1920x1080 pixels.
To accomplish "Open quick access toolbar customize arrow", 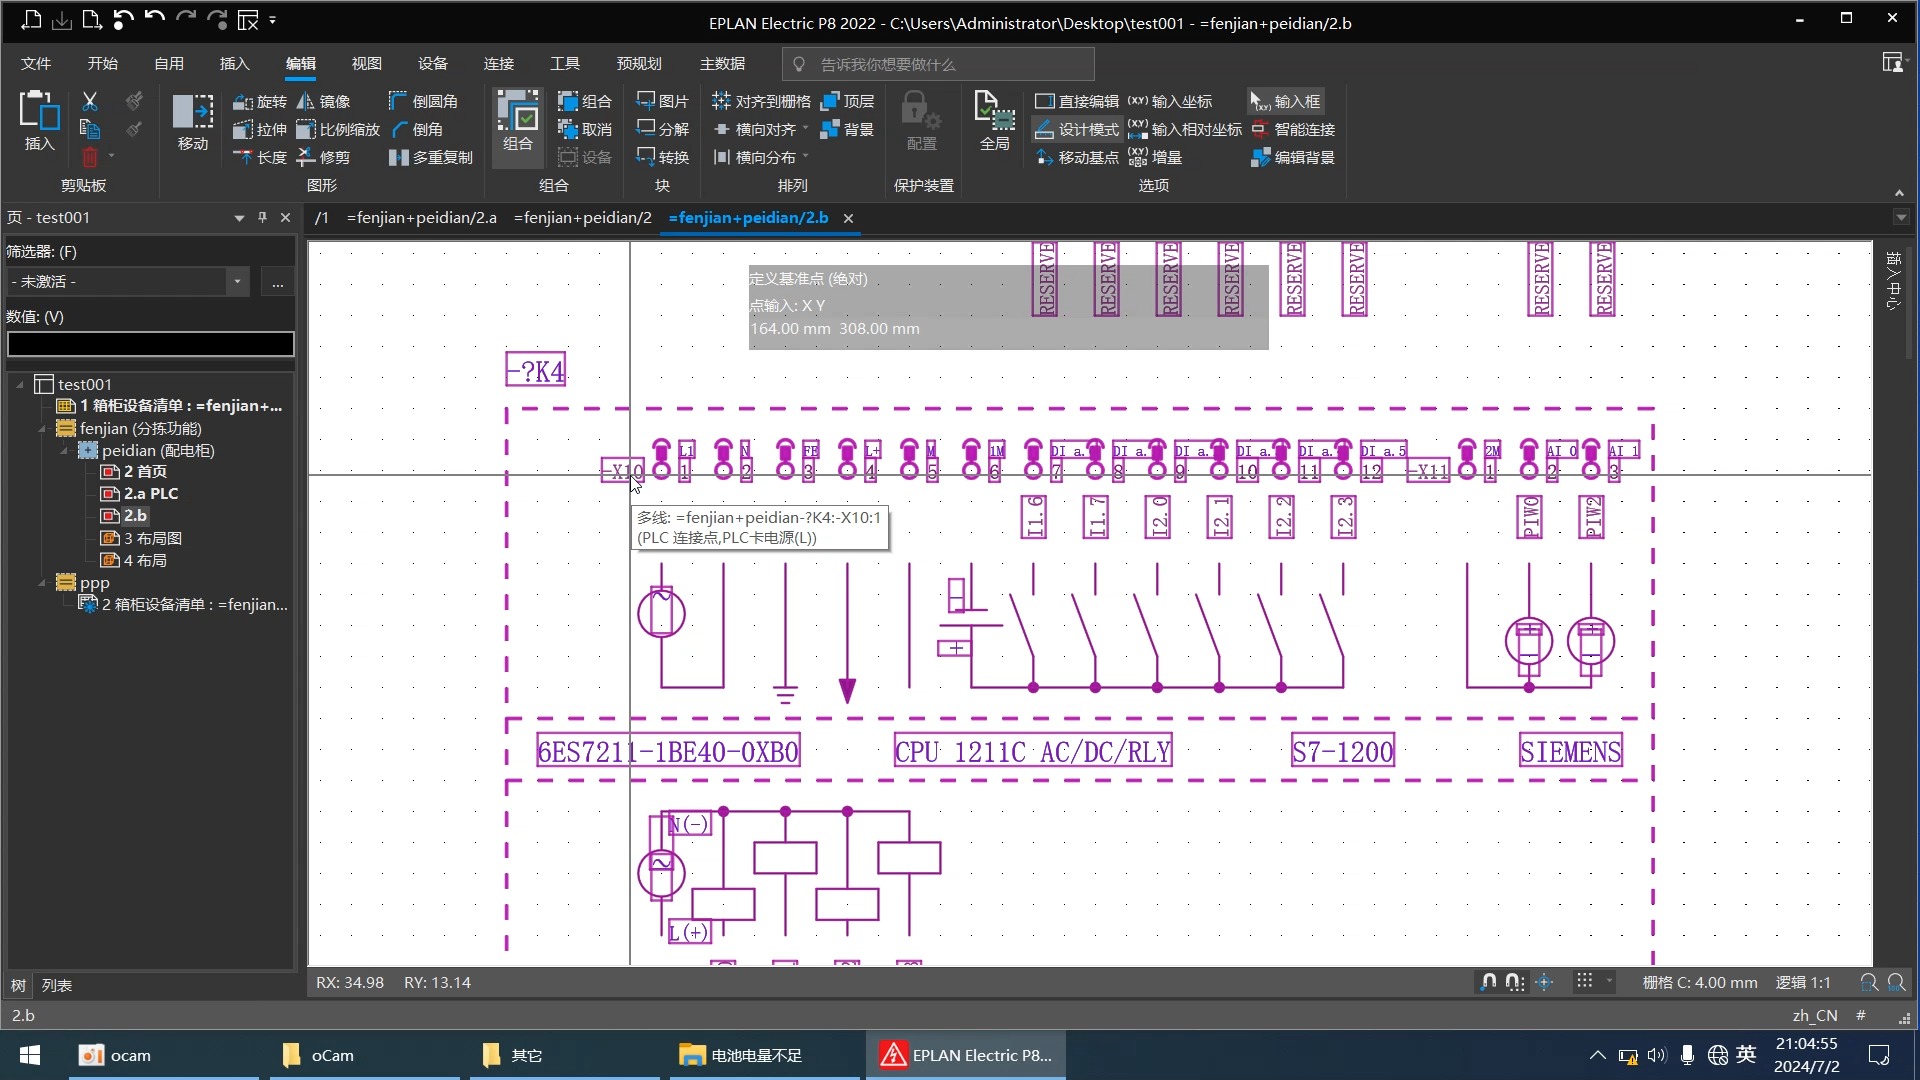I will point(272,19).
